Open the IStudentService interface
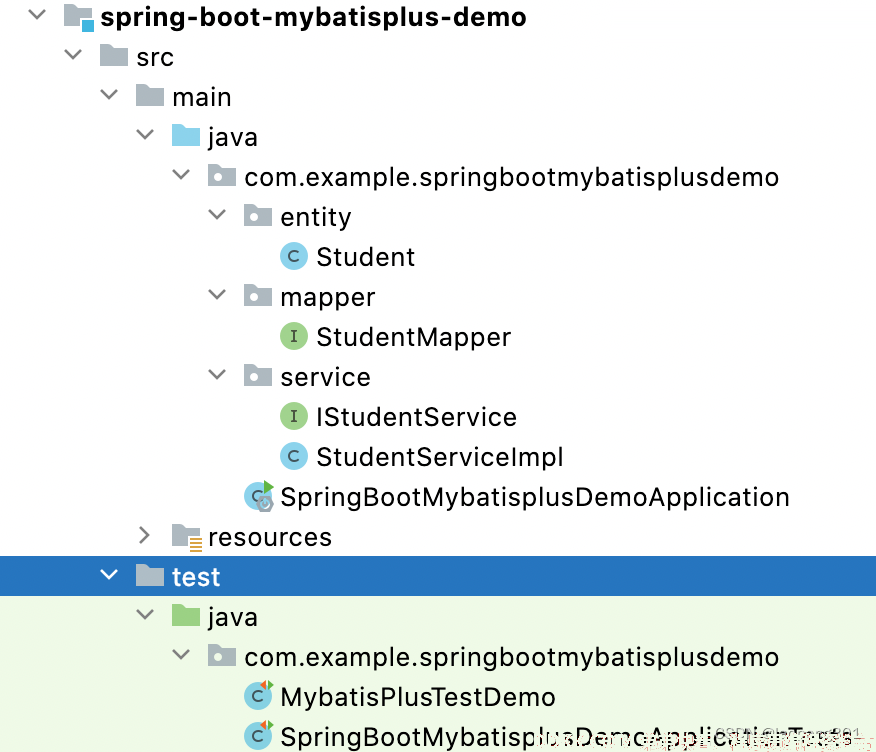Viewport: 876px width, 752px height. tap(416, 417)
